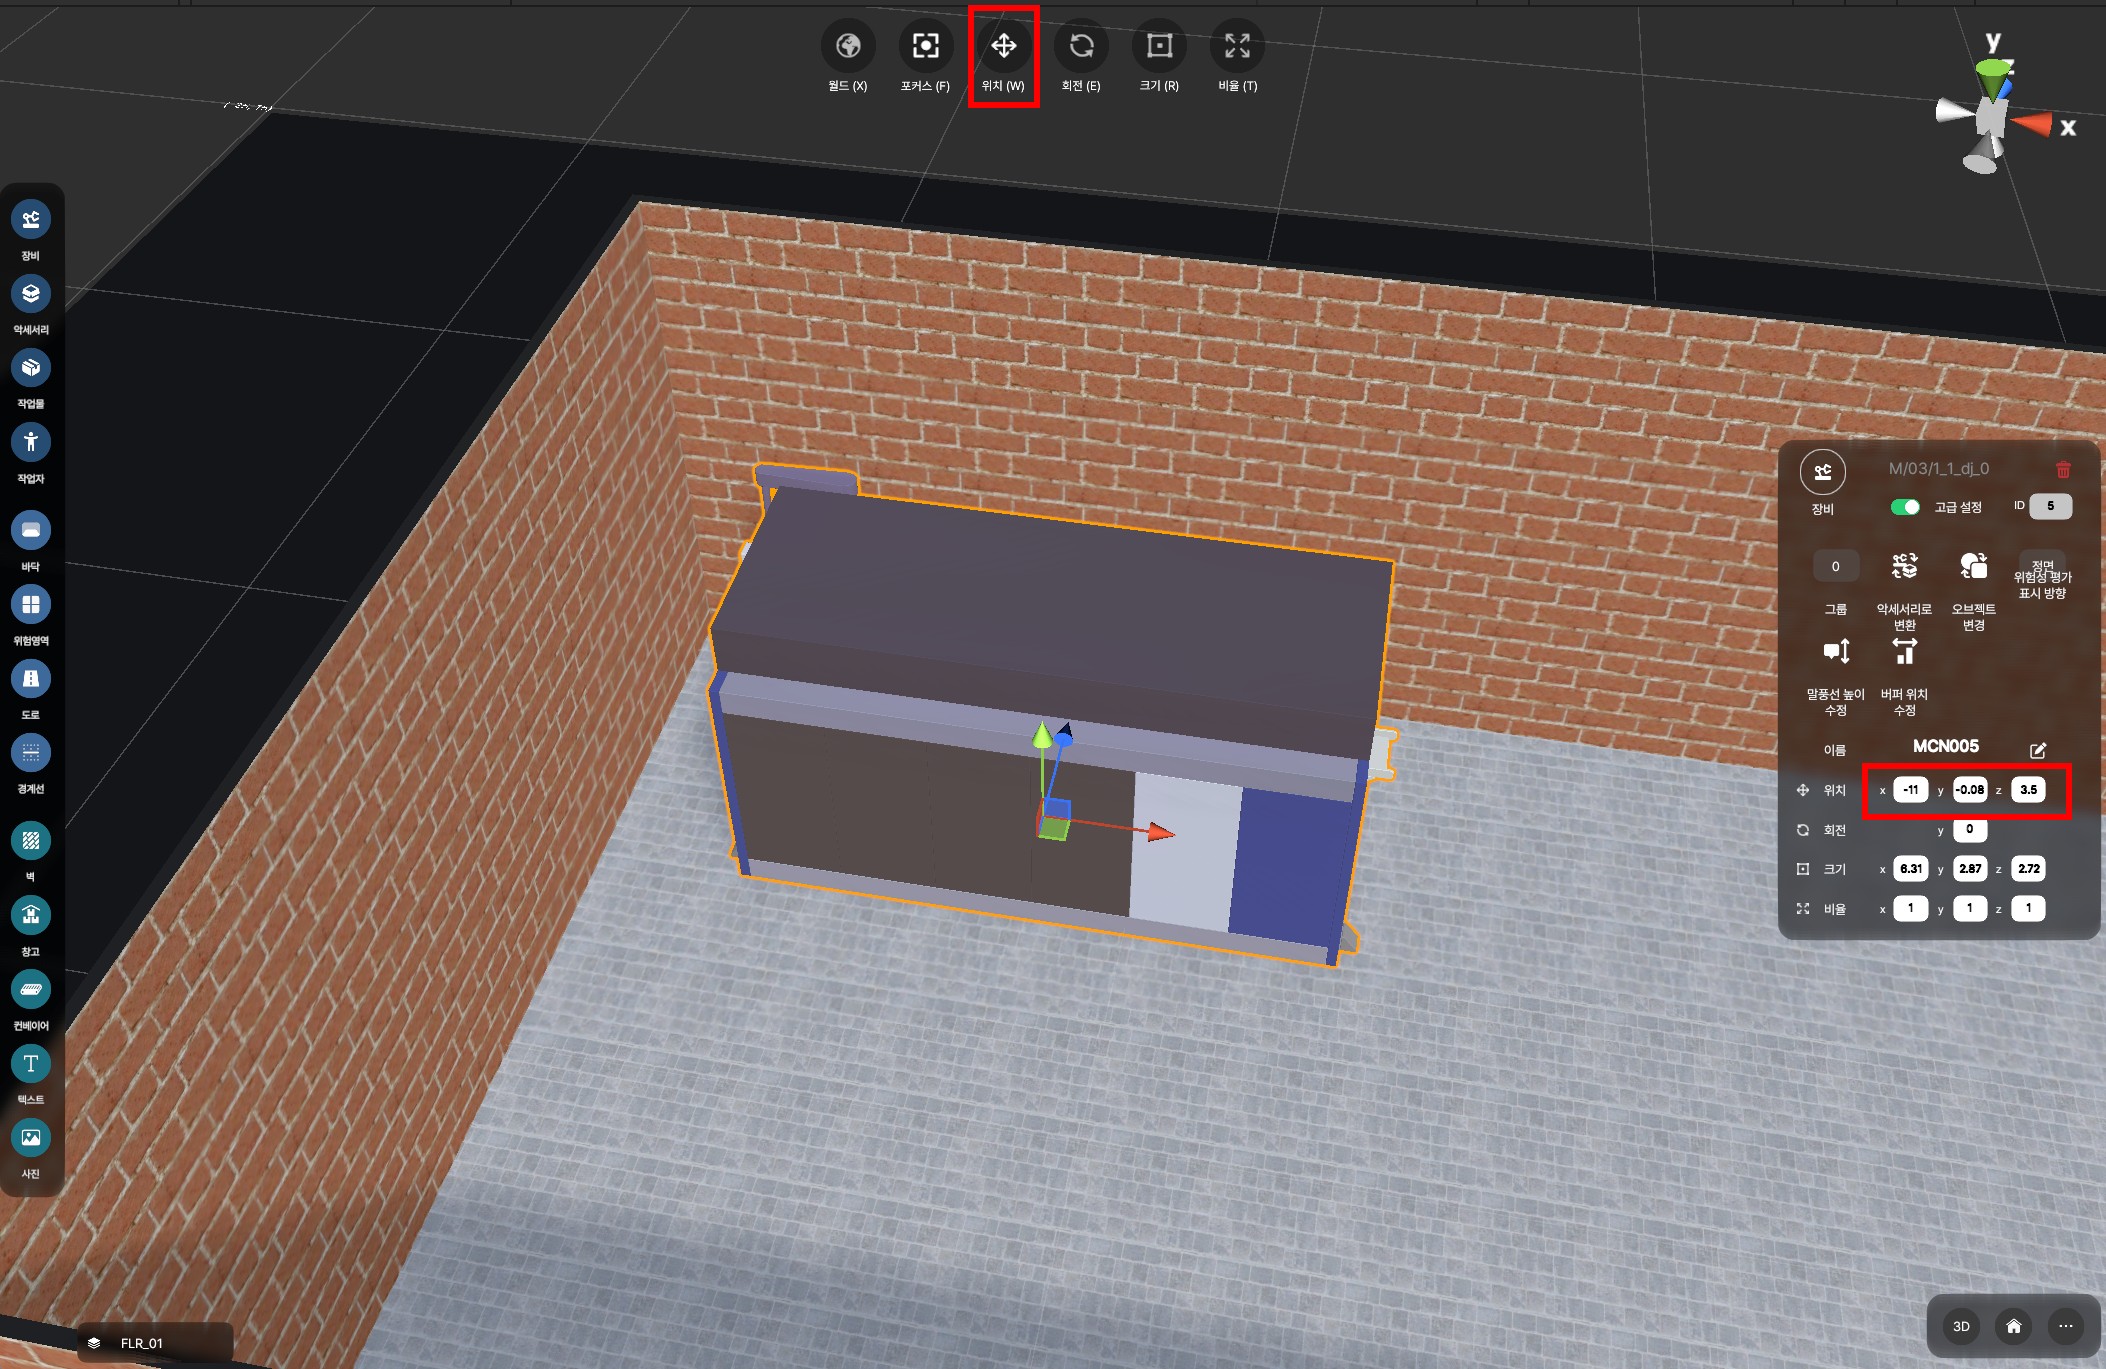Click the position x field showing -11
2106x1369 pixels.
point(1910,790)
